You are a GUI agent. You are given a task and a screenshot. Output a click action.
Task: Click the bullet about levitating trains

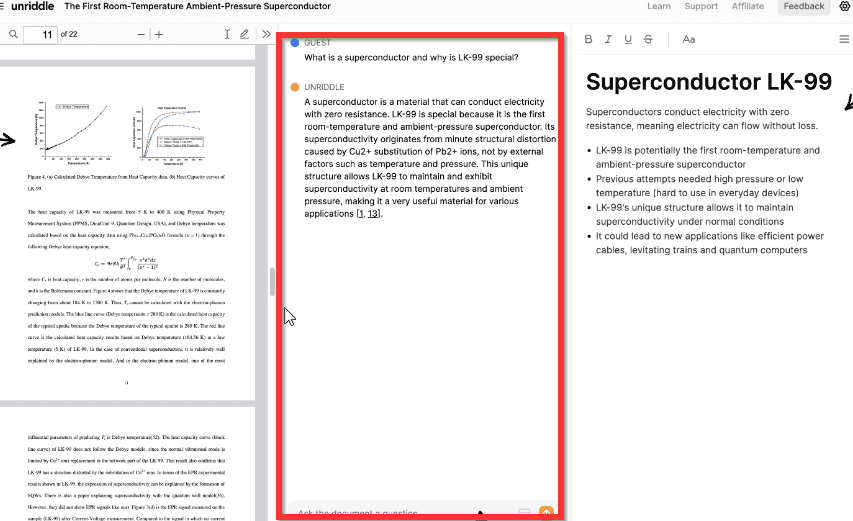pyautogui.click(x=709, y=243)
